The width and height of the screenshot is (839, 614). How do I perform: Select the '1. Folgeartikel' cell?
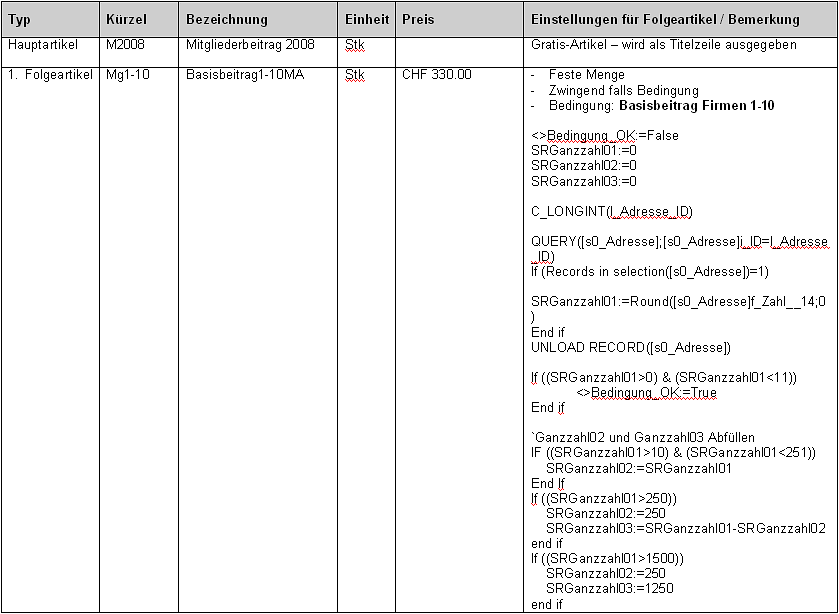pos(49,75)
